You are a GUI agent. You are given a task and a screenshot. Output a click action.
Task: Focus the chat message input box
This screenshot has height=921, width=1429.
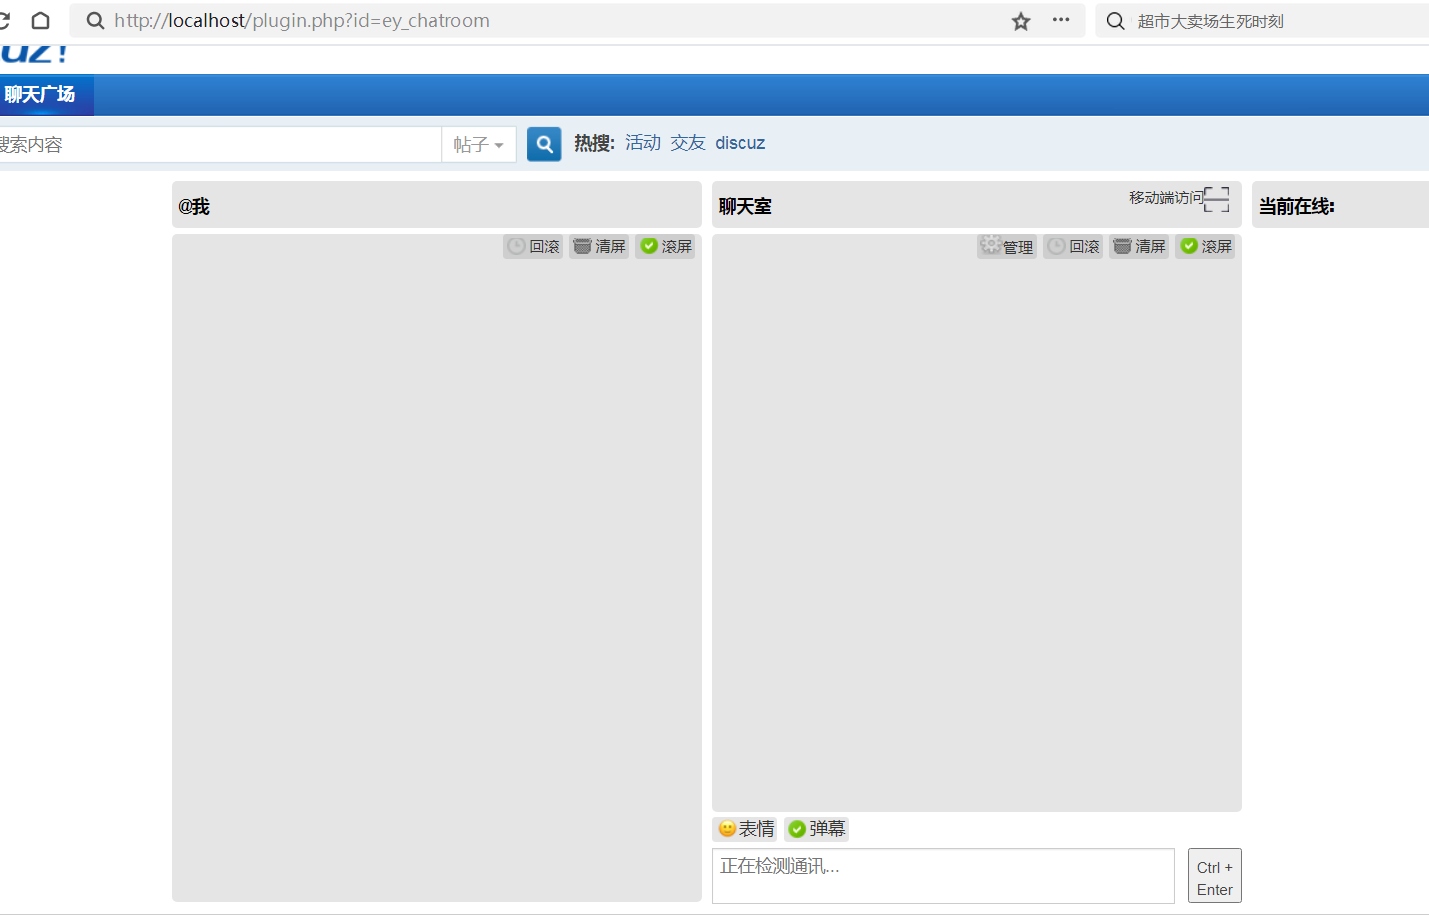943,876
